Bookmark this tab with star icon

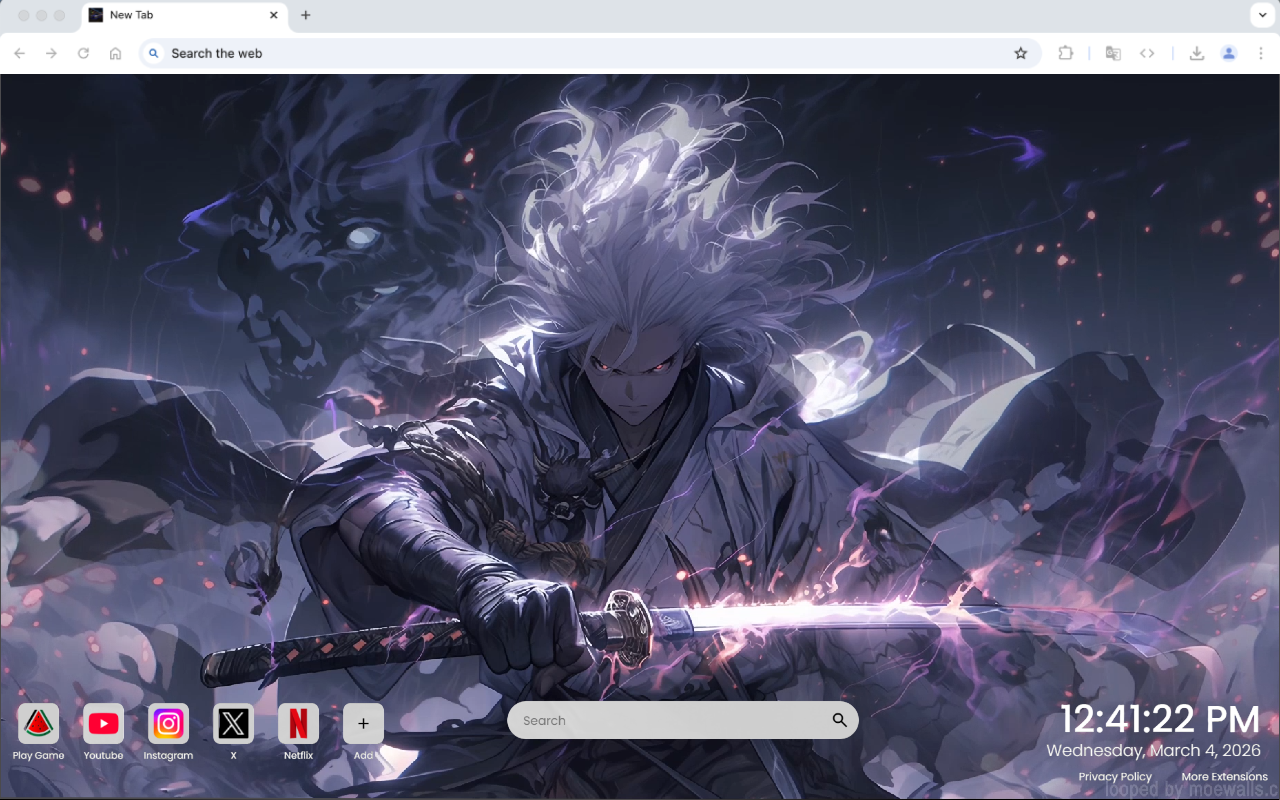pos(1021,53)
